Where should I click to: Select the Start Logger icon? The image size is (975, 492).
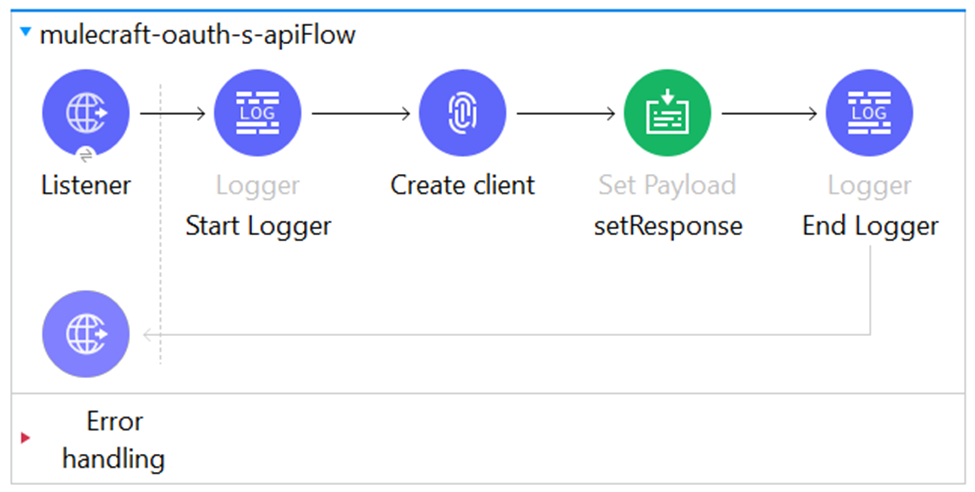257,113
